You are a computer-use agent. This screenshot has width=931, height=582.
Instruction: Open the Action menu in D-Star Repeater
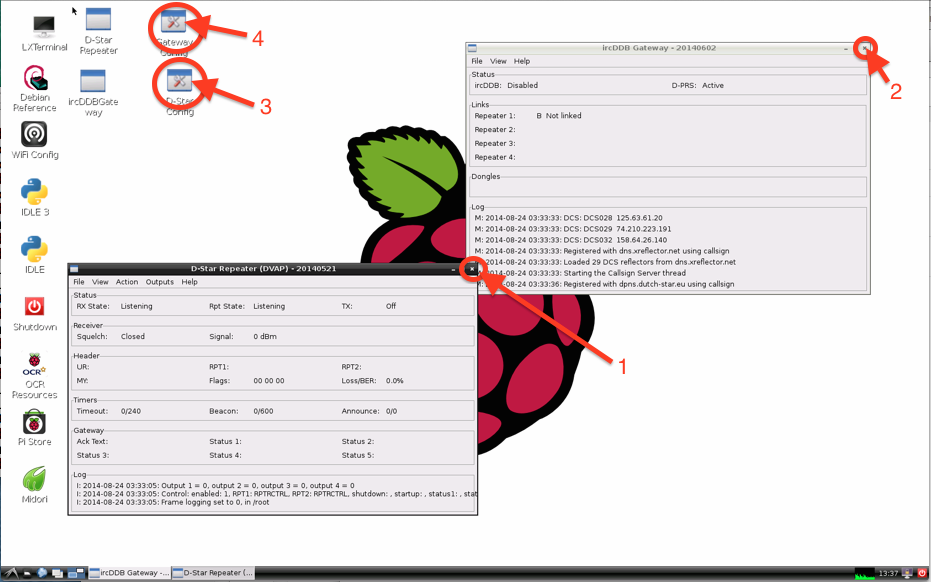pos(127,282)
